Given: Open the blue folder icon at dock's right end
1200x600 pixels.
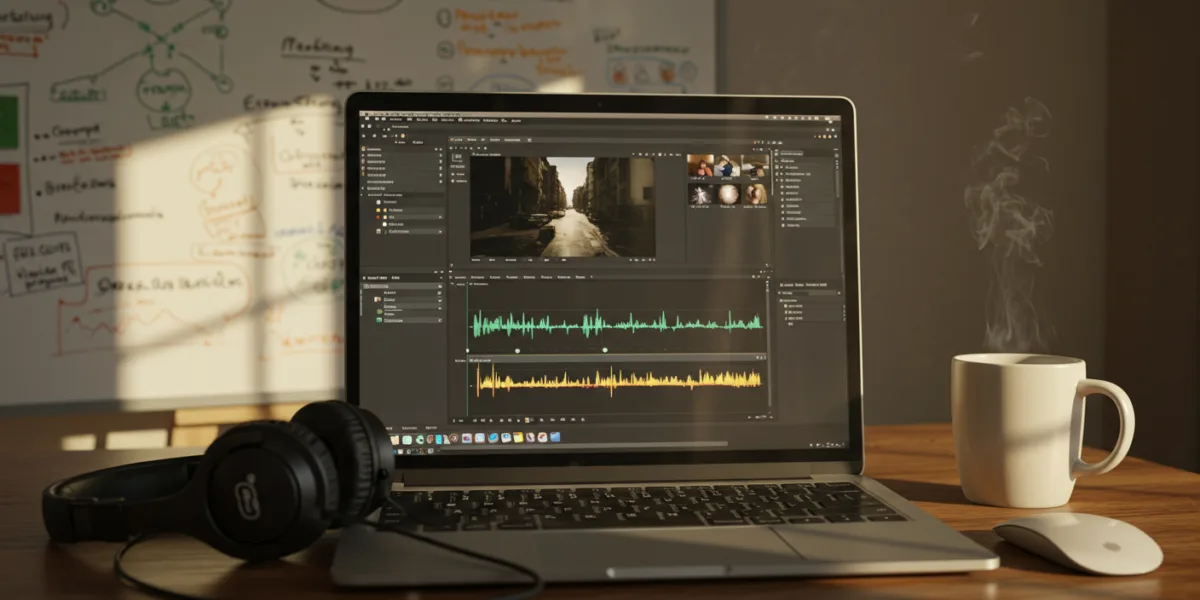Looking at the screenshot, I should click(x=555, y=437).
